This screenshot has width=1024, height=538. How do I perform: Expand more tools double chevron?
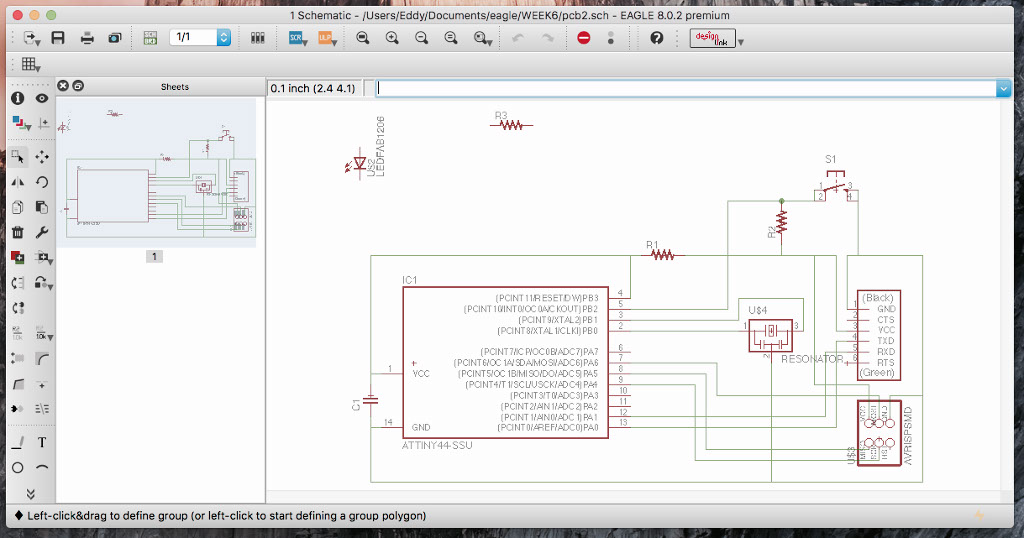pos(30,493)
